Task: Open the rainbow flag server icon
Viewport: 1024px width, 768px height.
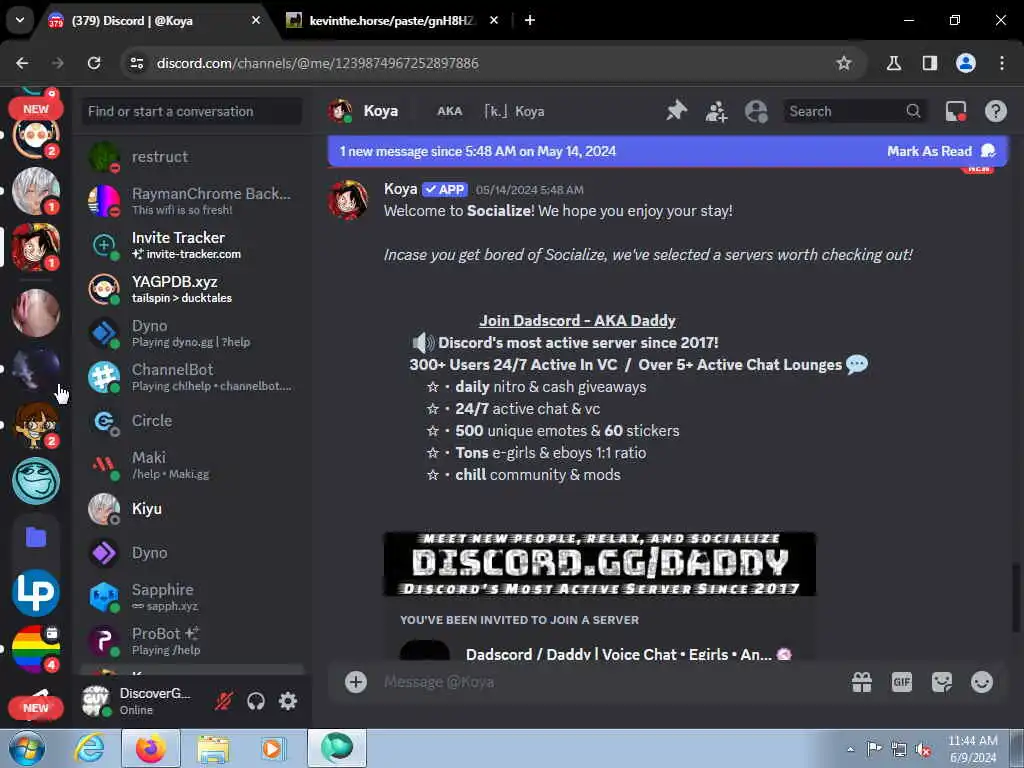Action: (x=36, y=648)
